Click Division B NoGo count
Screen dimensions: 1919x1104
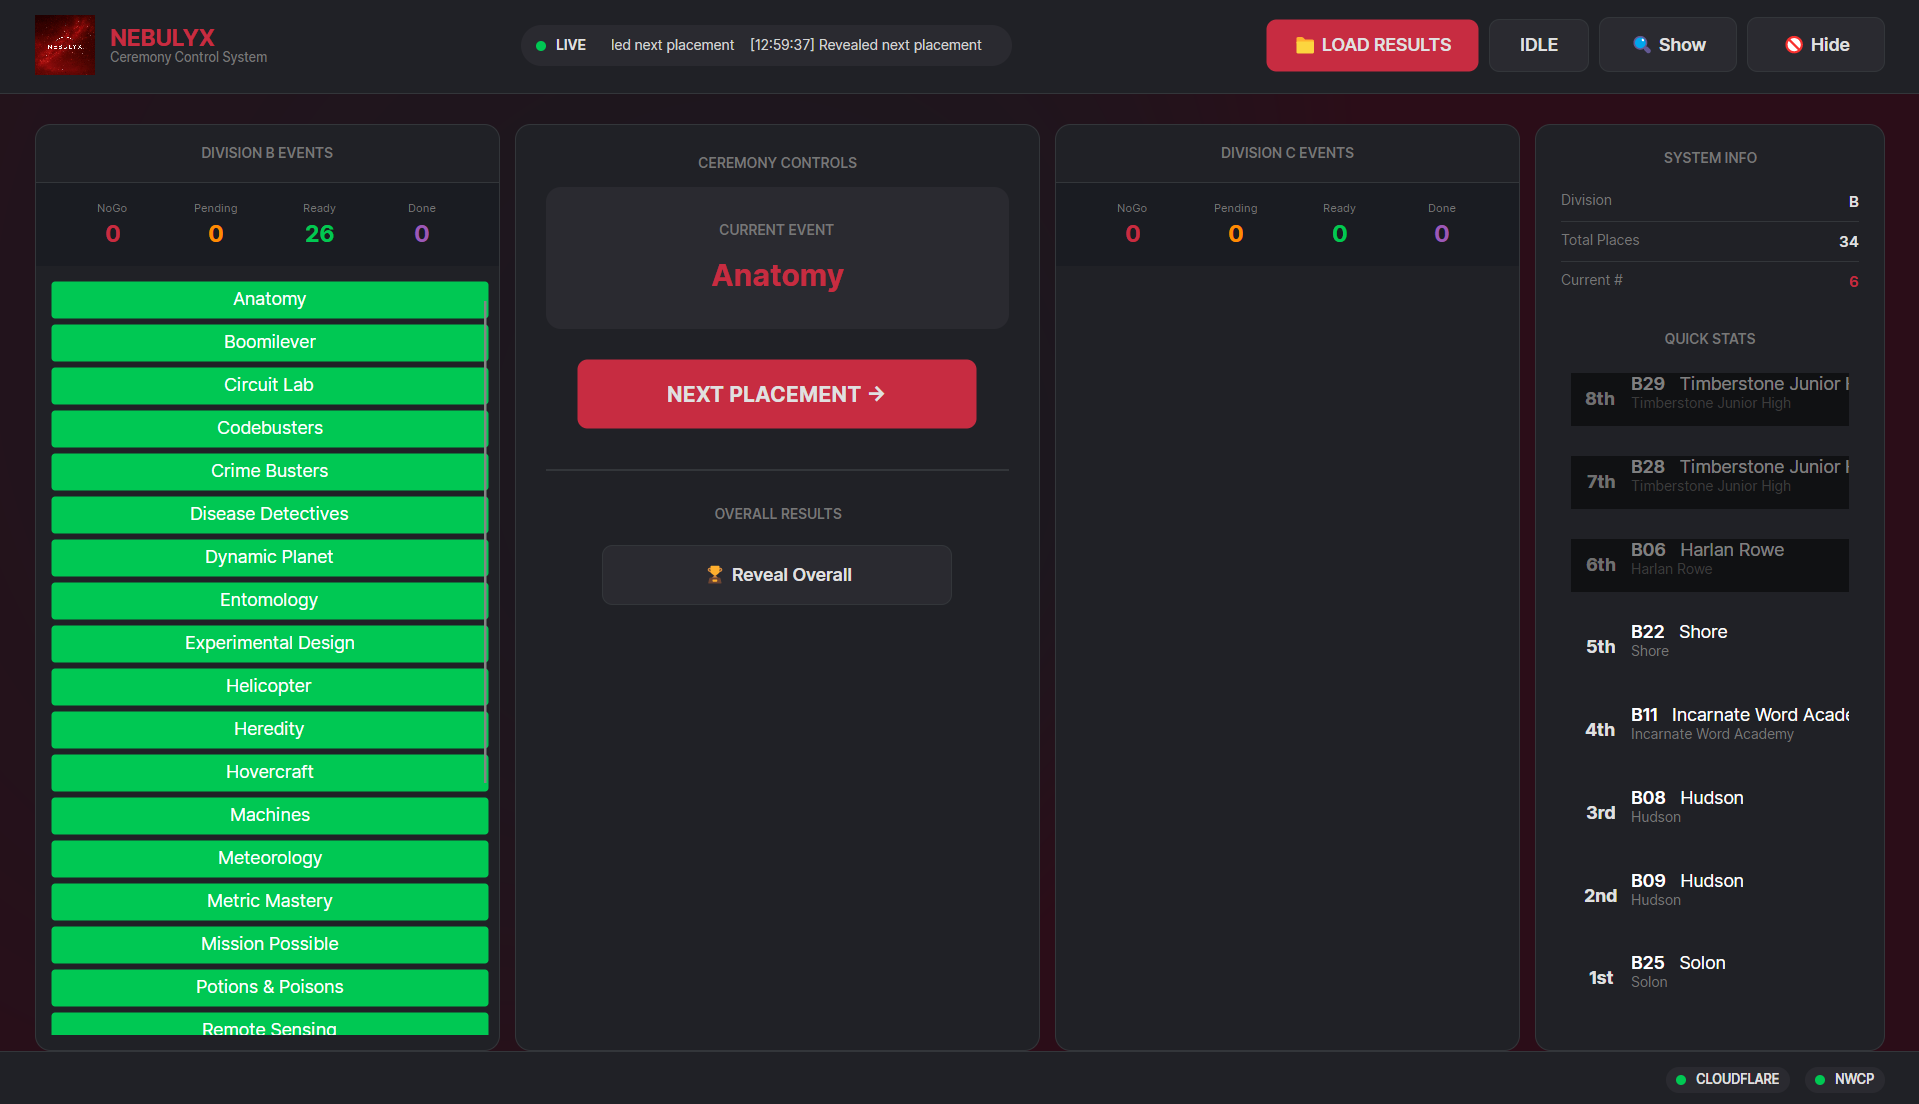[x=112, y=234]
